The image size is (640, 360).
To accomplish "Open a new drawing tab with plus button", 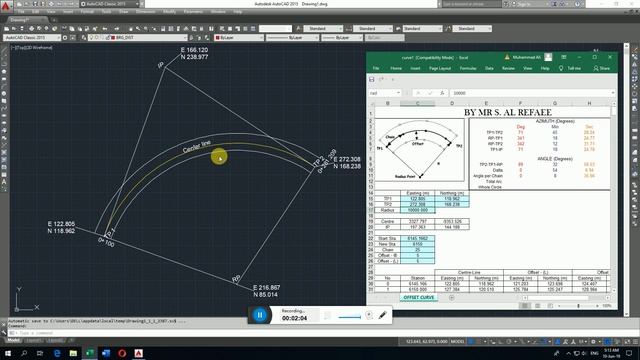I will pos(53,20).
